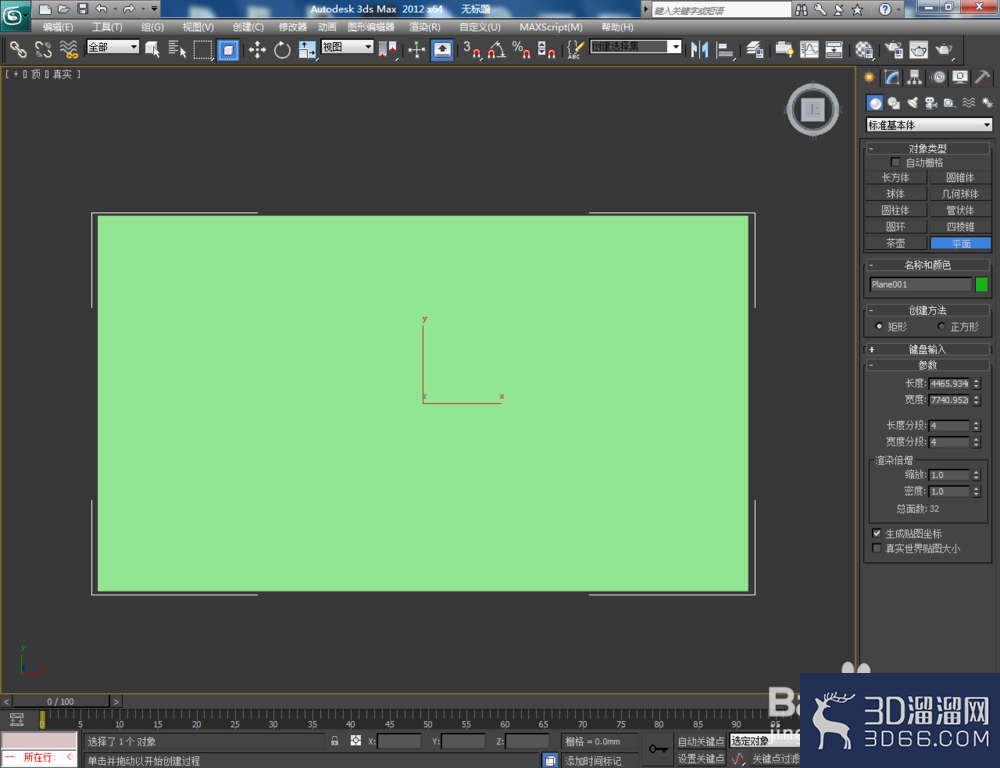Image resolution: width=1000 pixels, height=768 pixels.
Task: Toggle absolute/offset transform mode icon
Action: tap(356, 741)
